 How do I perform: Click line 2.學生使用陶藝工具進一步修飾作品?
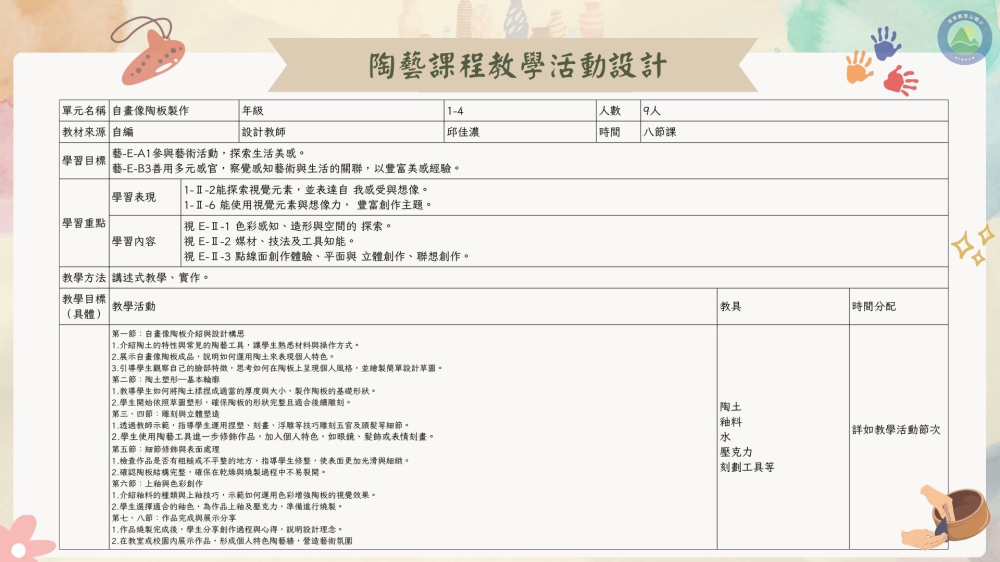274,437
